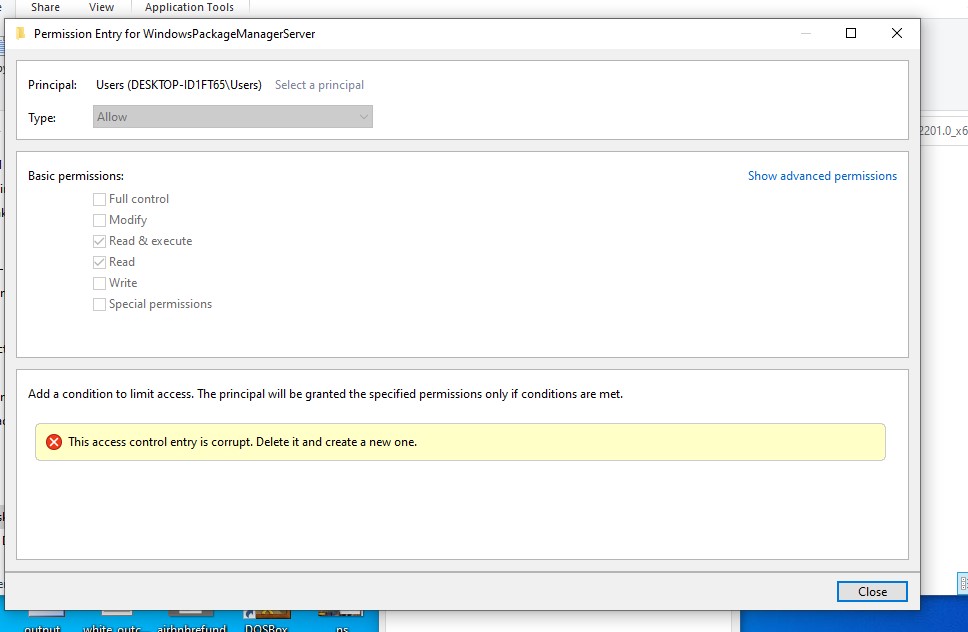
Task: Open the Type Allow dropdown
Action: [233, 117]
